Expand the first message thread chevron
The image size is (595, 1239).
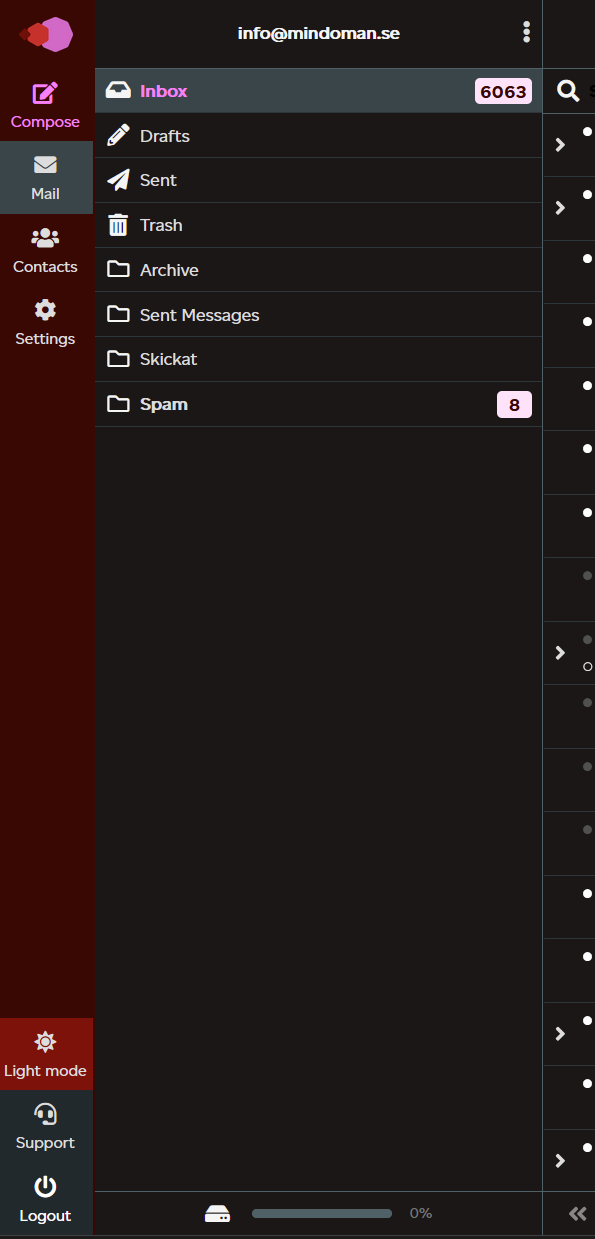pyautogui.click(x=560, y=143)
